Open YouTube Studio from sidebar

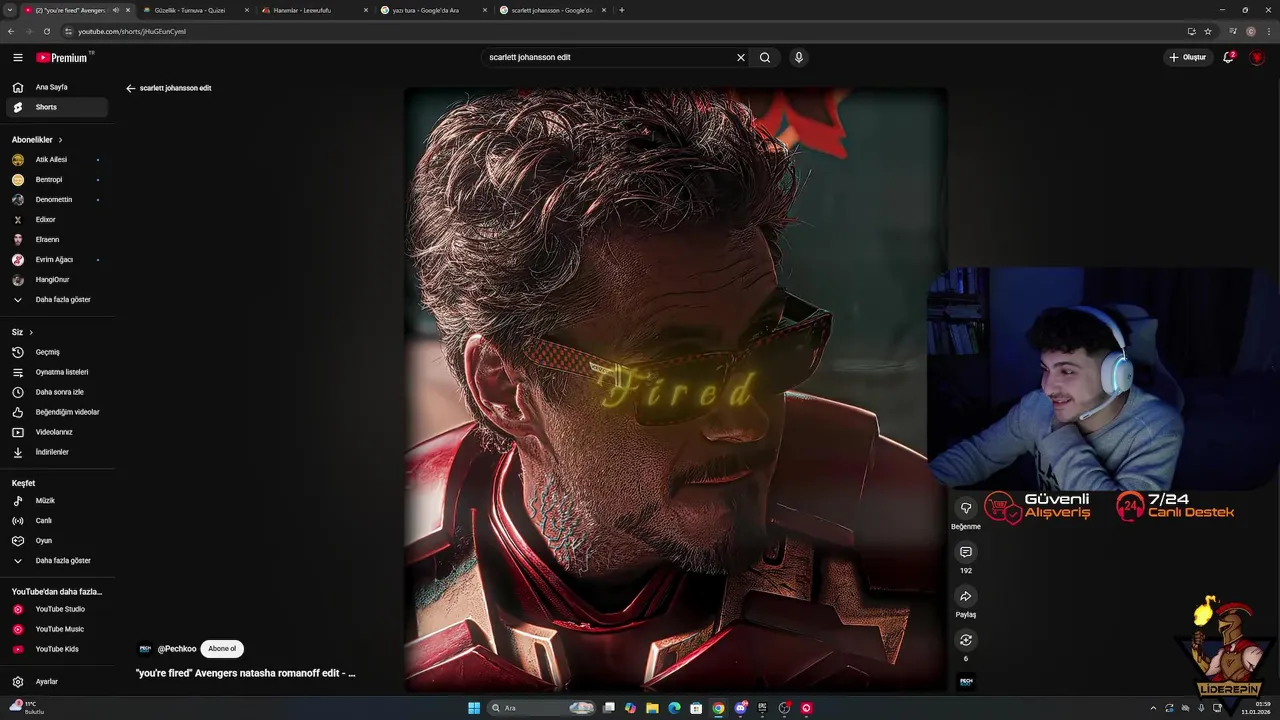click(x=57, y=609)
